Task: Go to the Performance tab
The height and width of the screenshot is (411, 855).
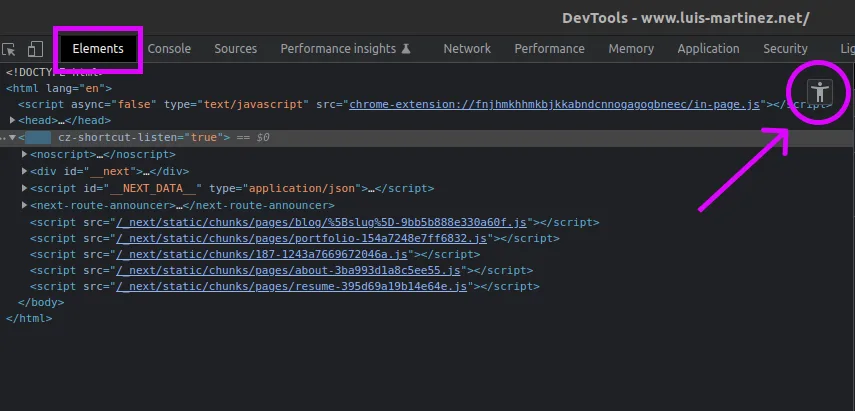Action: tap(550, 49)
